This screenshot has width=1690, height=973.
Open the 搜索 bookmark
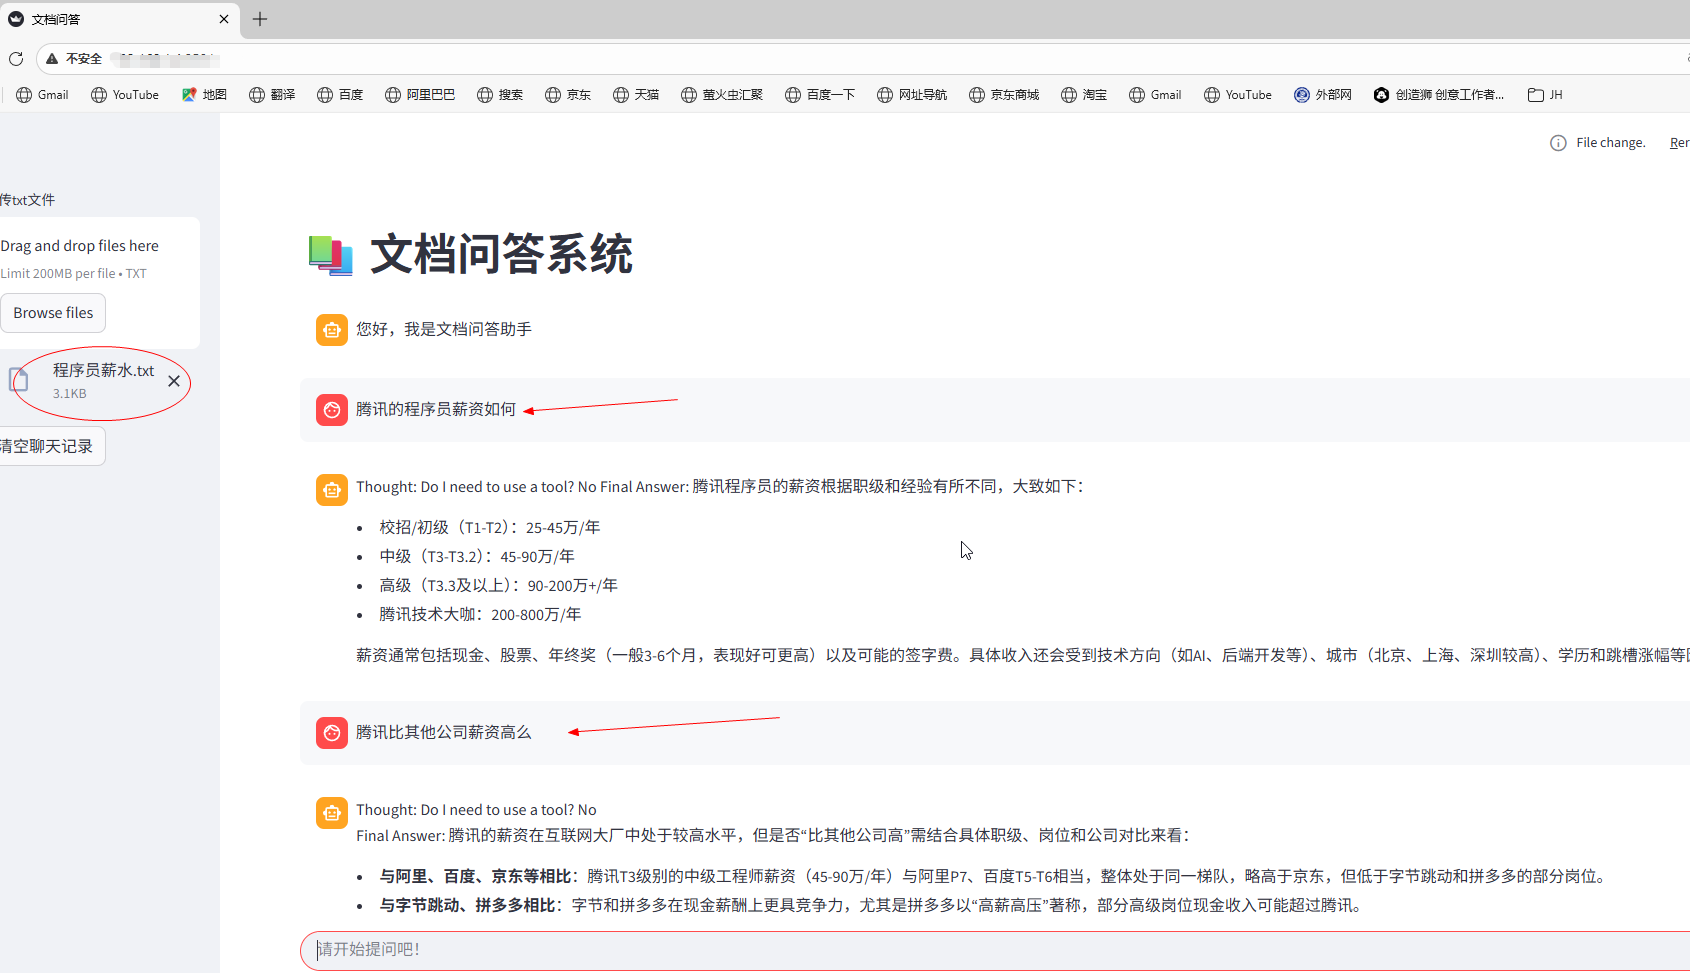click(500, 95)
